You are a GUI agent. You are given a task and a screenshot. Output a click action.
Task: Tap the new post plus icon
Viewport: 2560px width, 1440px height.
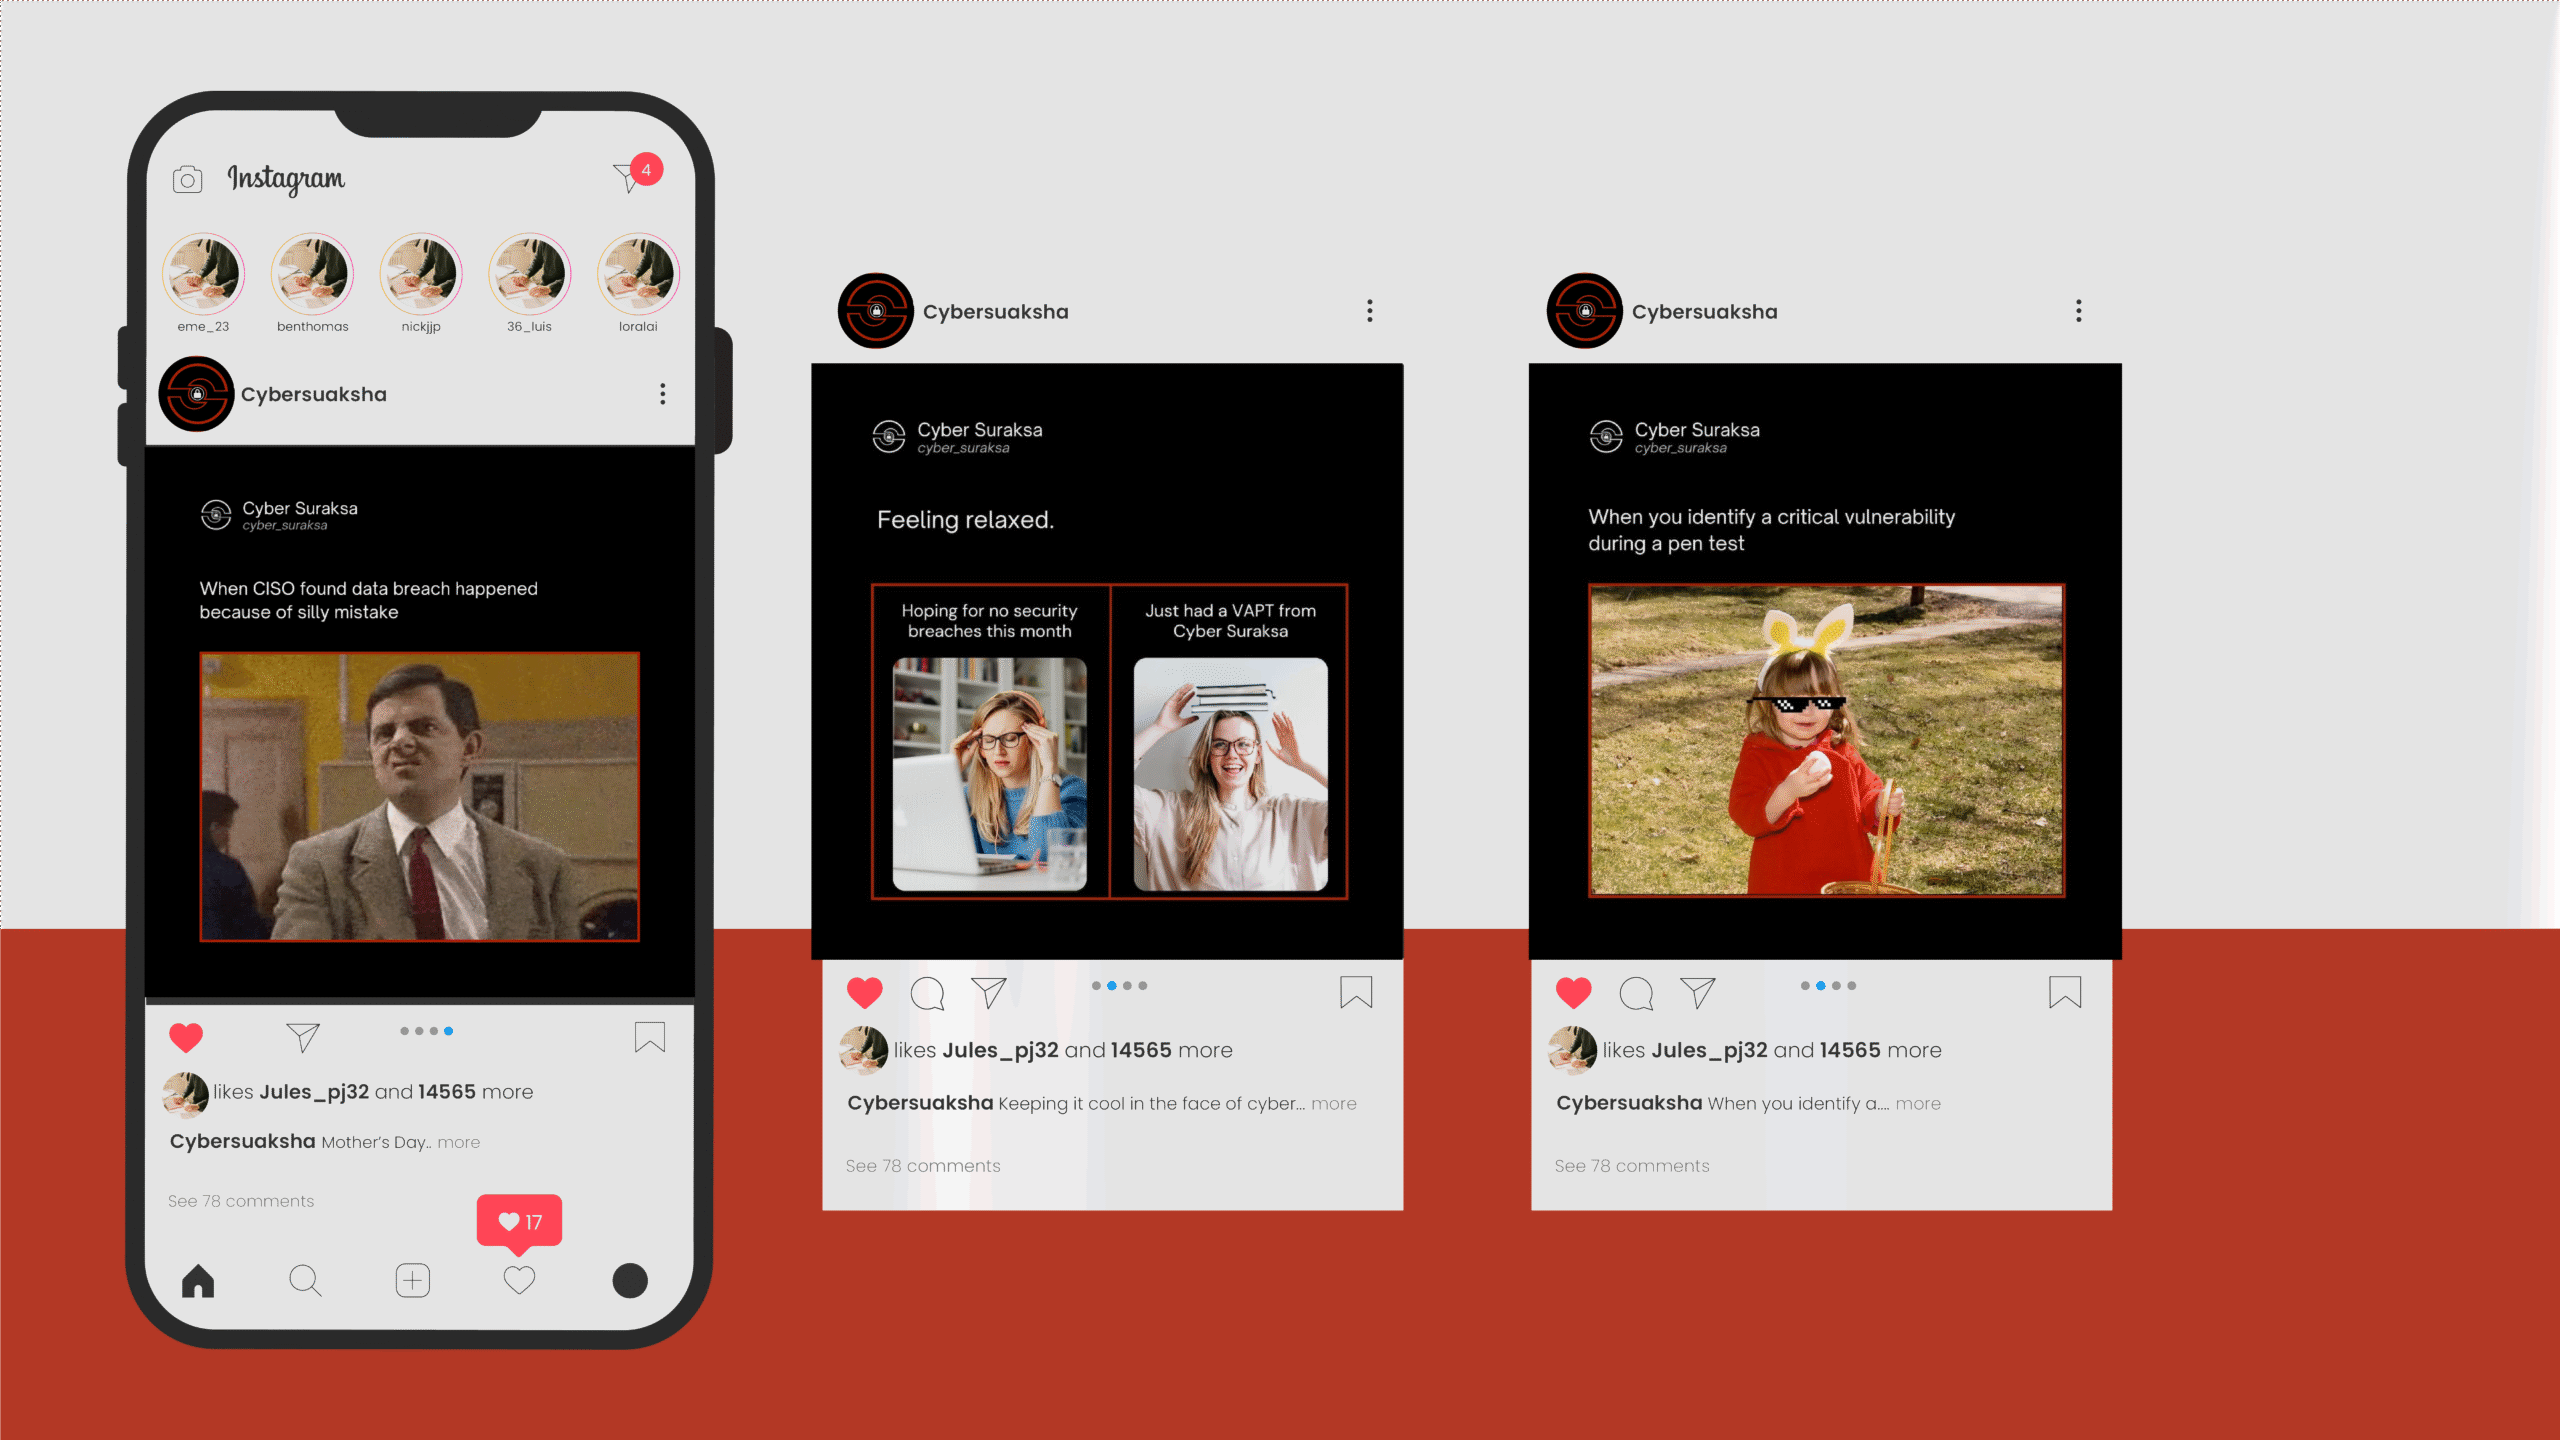(412, 1280)
